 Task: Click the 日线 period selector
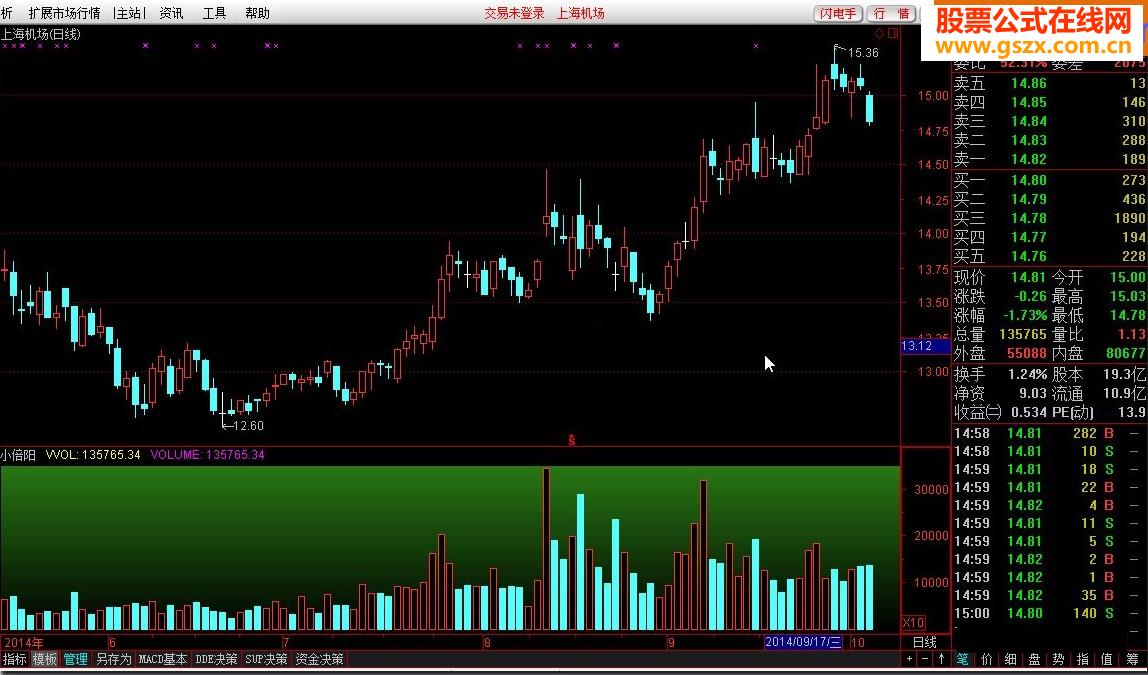click(x=925, y=642)
